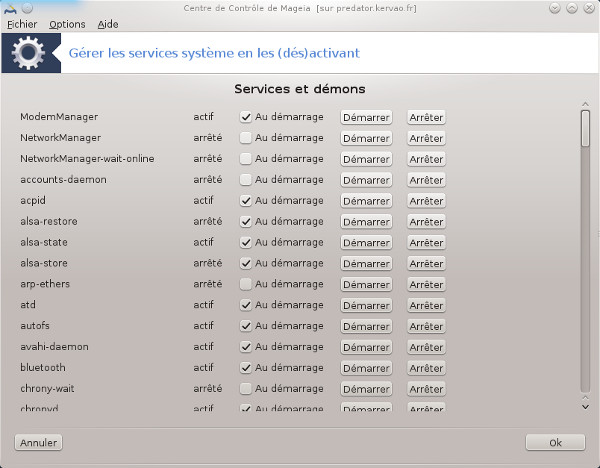Viewport: 600px width, 468px height.
Task: Start the alsa-restore service
Action: [366, 222]
